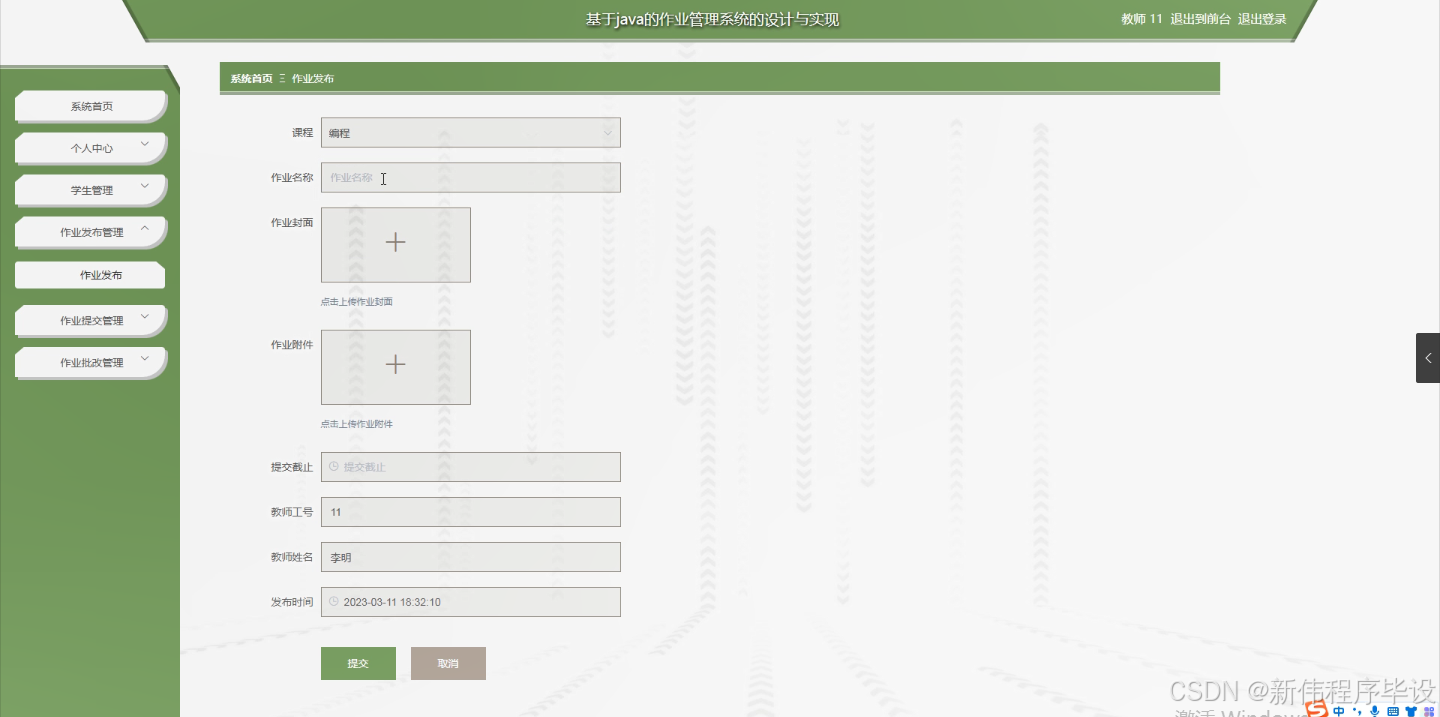Toggle punctuation mode in the IME toolbar
Viewport: 1440px width, 717px height.
pos(1357,712)
